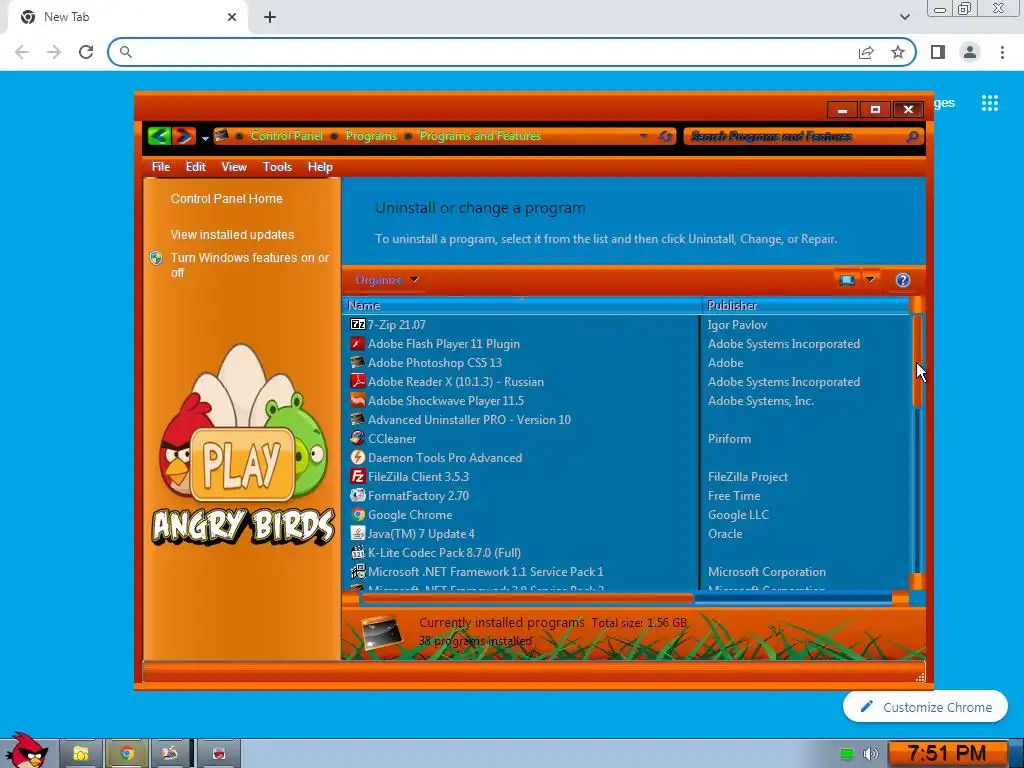
Task: Click the 7-Zip 21.07 program icon
Action: (x=357, y=325)
